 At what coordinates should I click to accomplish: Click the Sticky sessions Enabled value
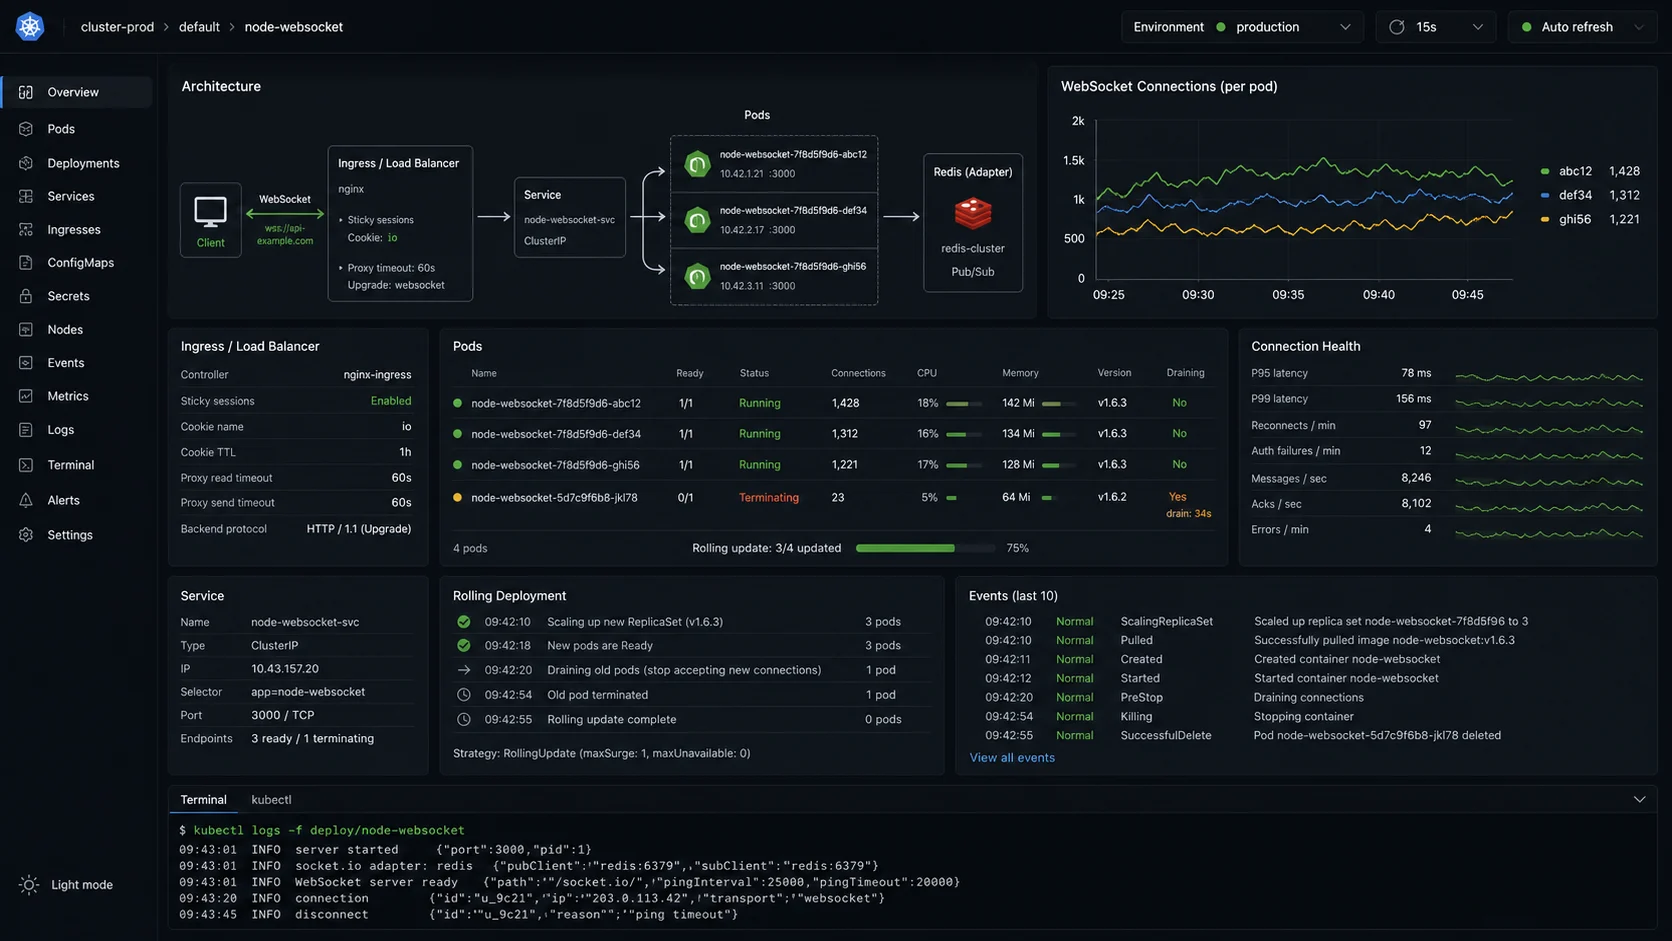click(x=391, y=401)
